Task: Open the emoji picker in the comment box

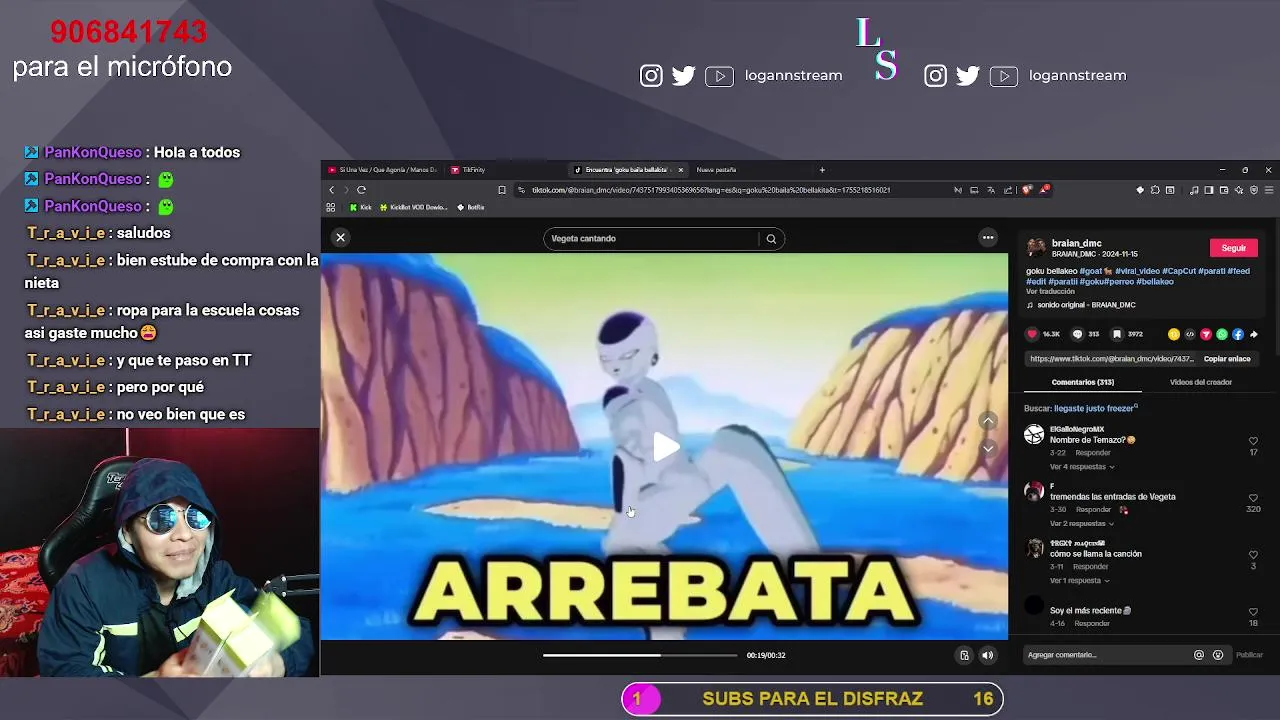Action: click(1218, 655)
